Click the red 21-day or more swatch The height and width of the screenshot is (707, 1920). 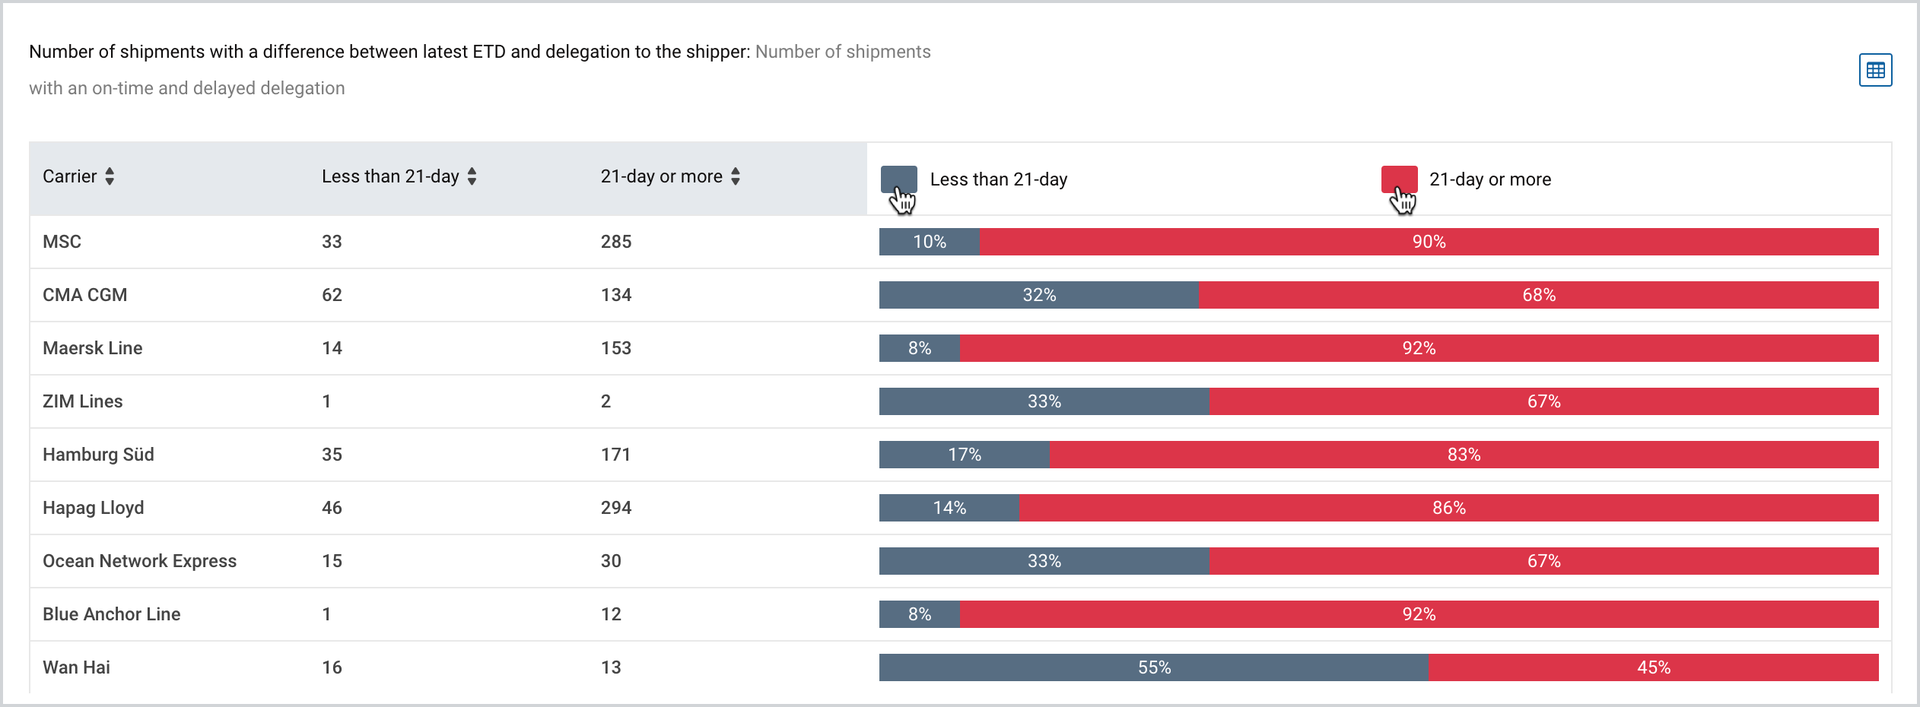[x=1399, y=179]
